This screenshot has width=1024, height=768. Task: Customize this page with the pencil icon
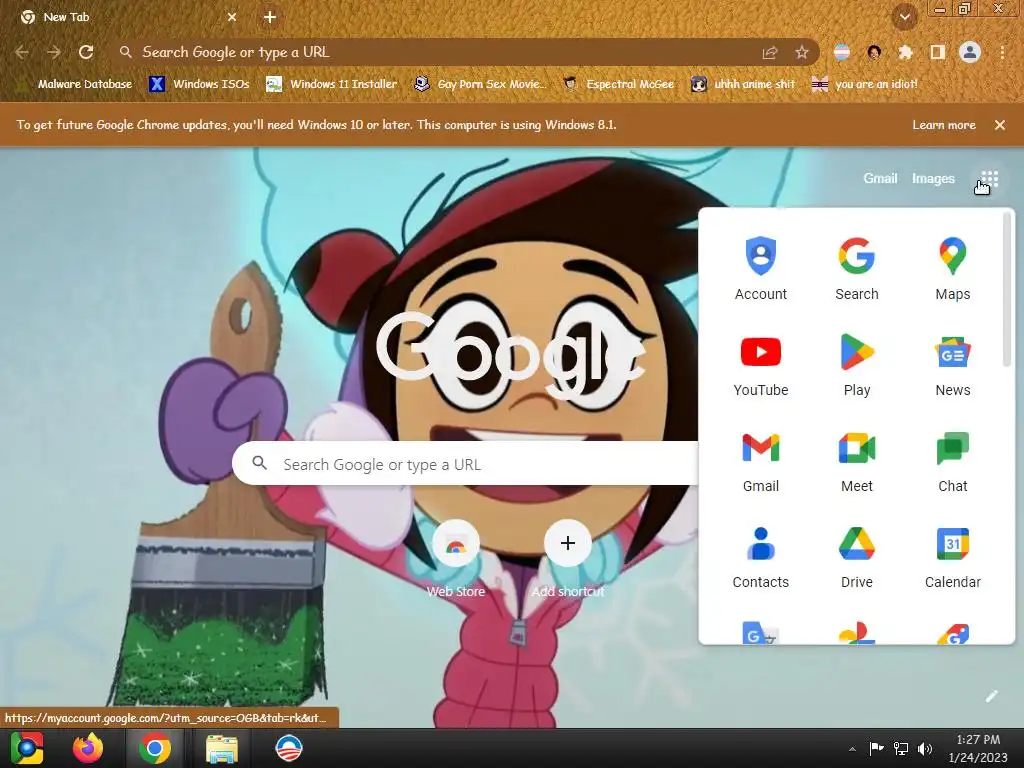click(991, 696)
